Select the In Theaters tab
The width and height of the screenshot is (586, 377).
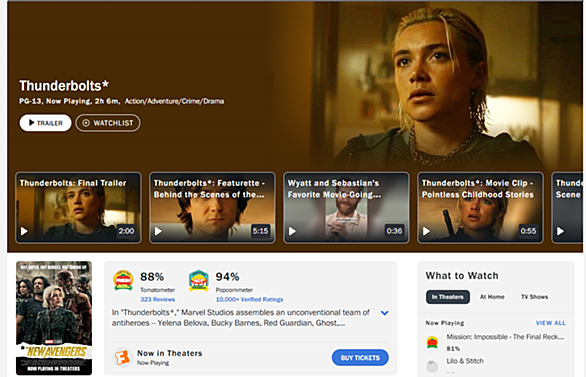[448, 297]
